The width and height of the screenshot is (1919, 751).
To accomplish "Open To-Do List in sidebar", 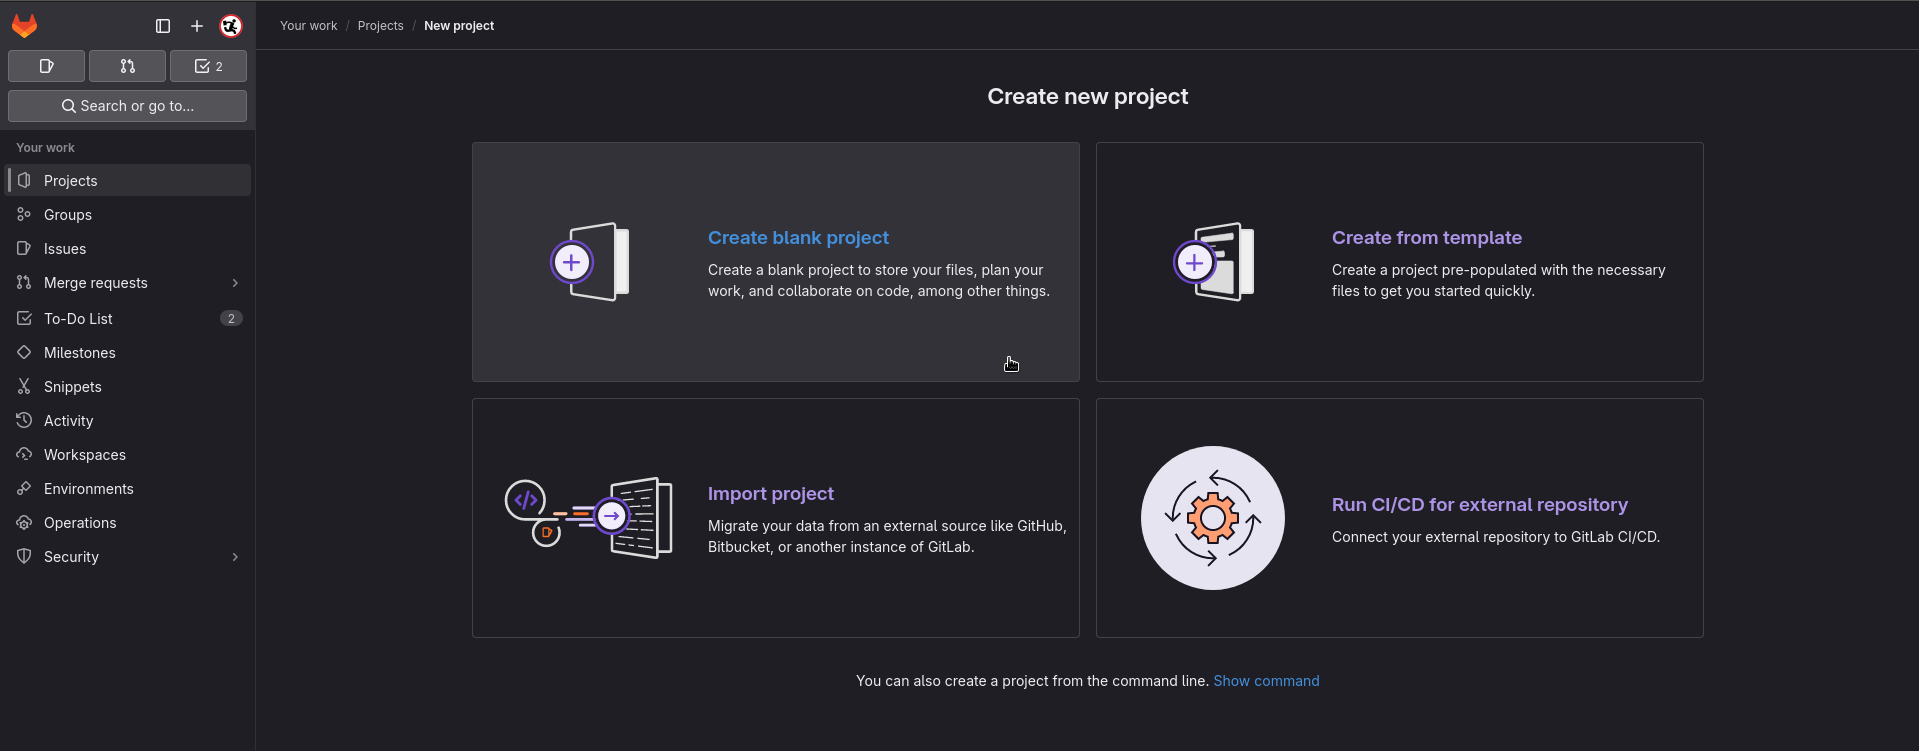I will (129, 318).
